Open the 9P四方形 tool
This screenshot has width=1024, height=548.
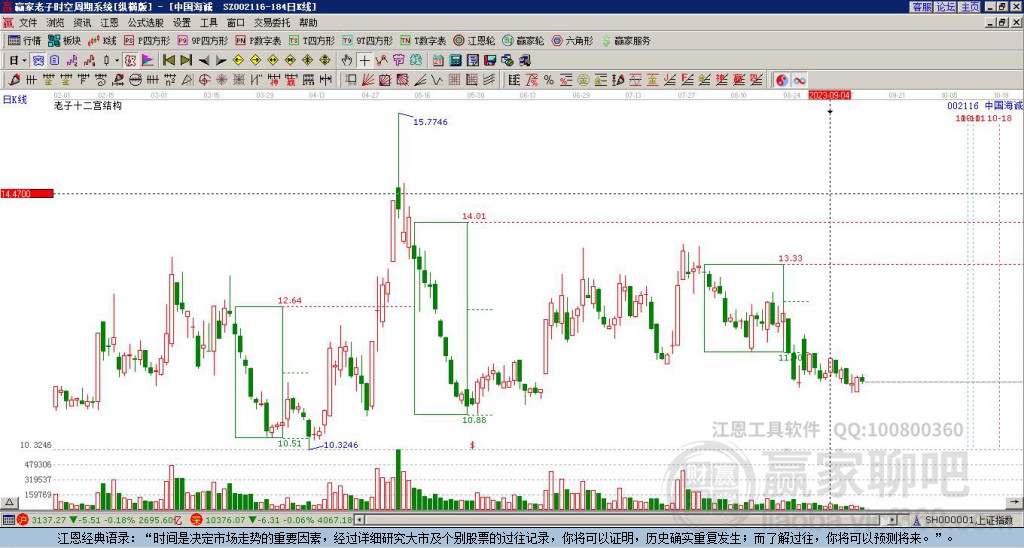(202, 40)
